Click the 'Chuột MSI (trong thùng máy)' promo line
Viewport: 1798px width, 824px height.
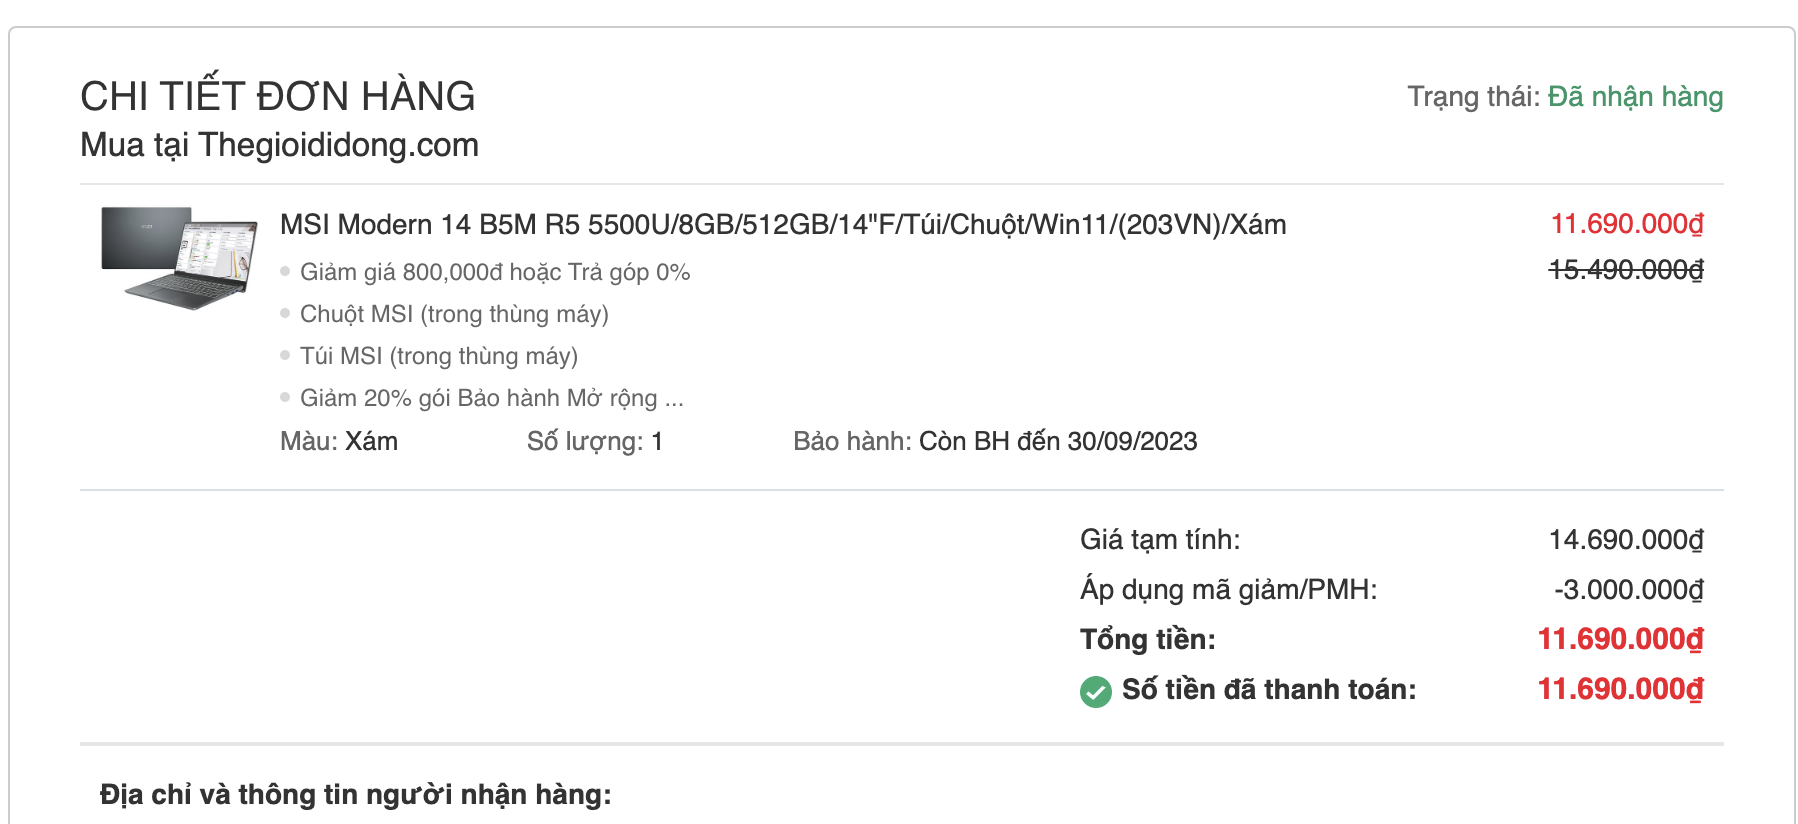(x=454, y=314)
